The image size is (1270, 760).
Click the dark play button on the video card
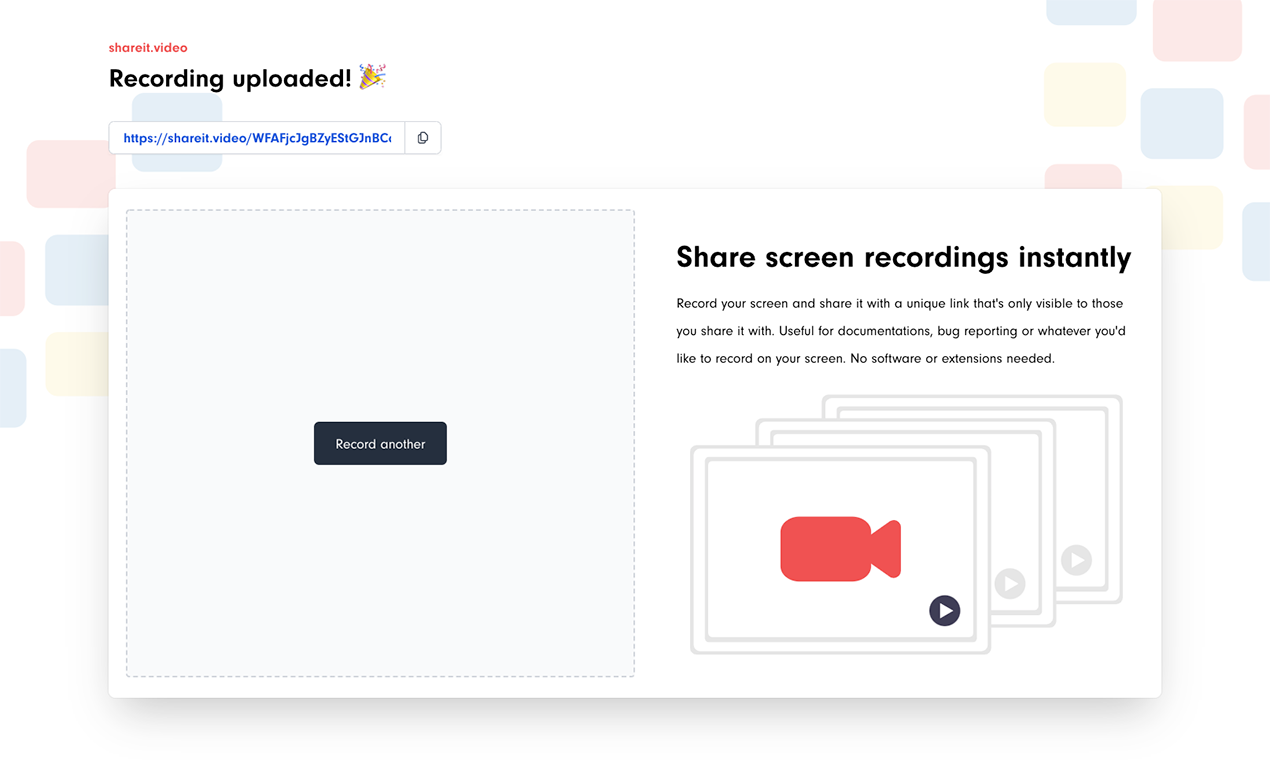coord(944,610)
